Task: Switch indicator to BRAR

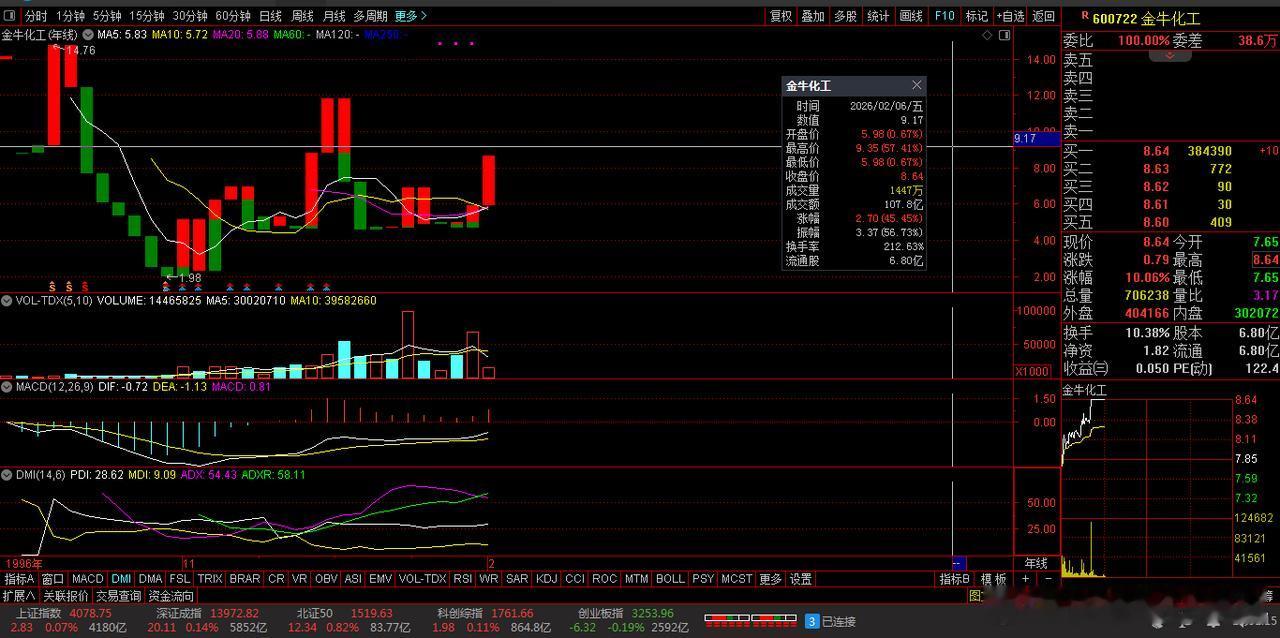Action: tap(245, 579)
